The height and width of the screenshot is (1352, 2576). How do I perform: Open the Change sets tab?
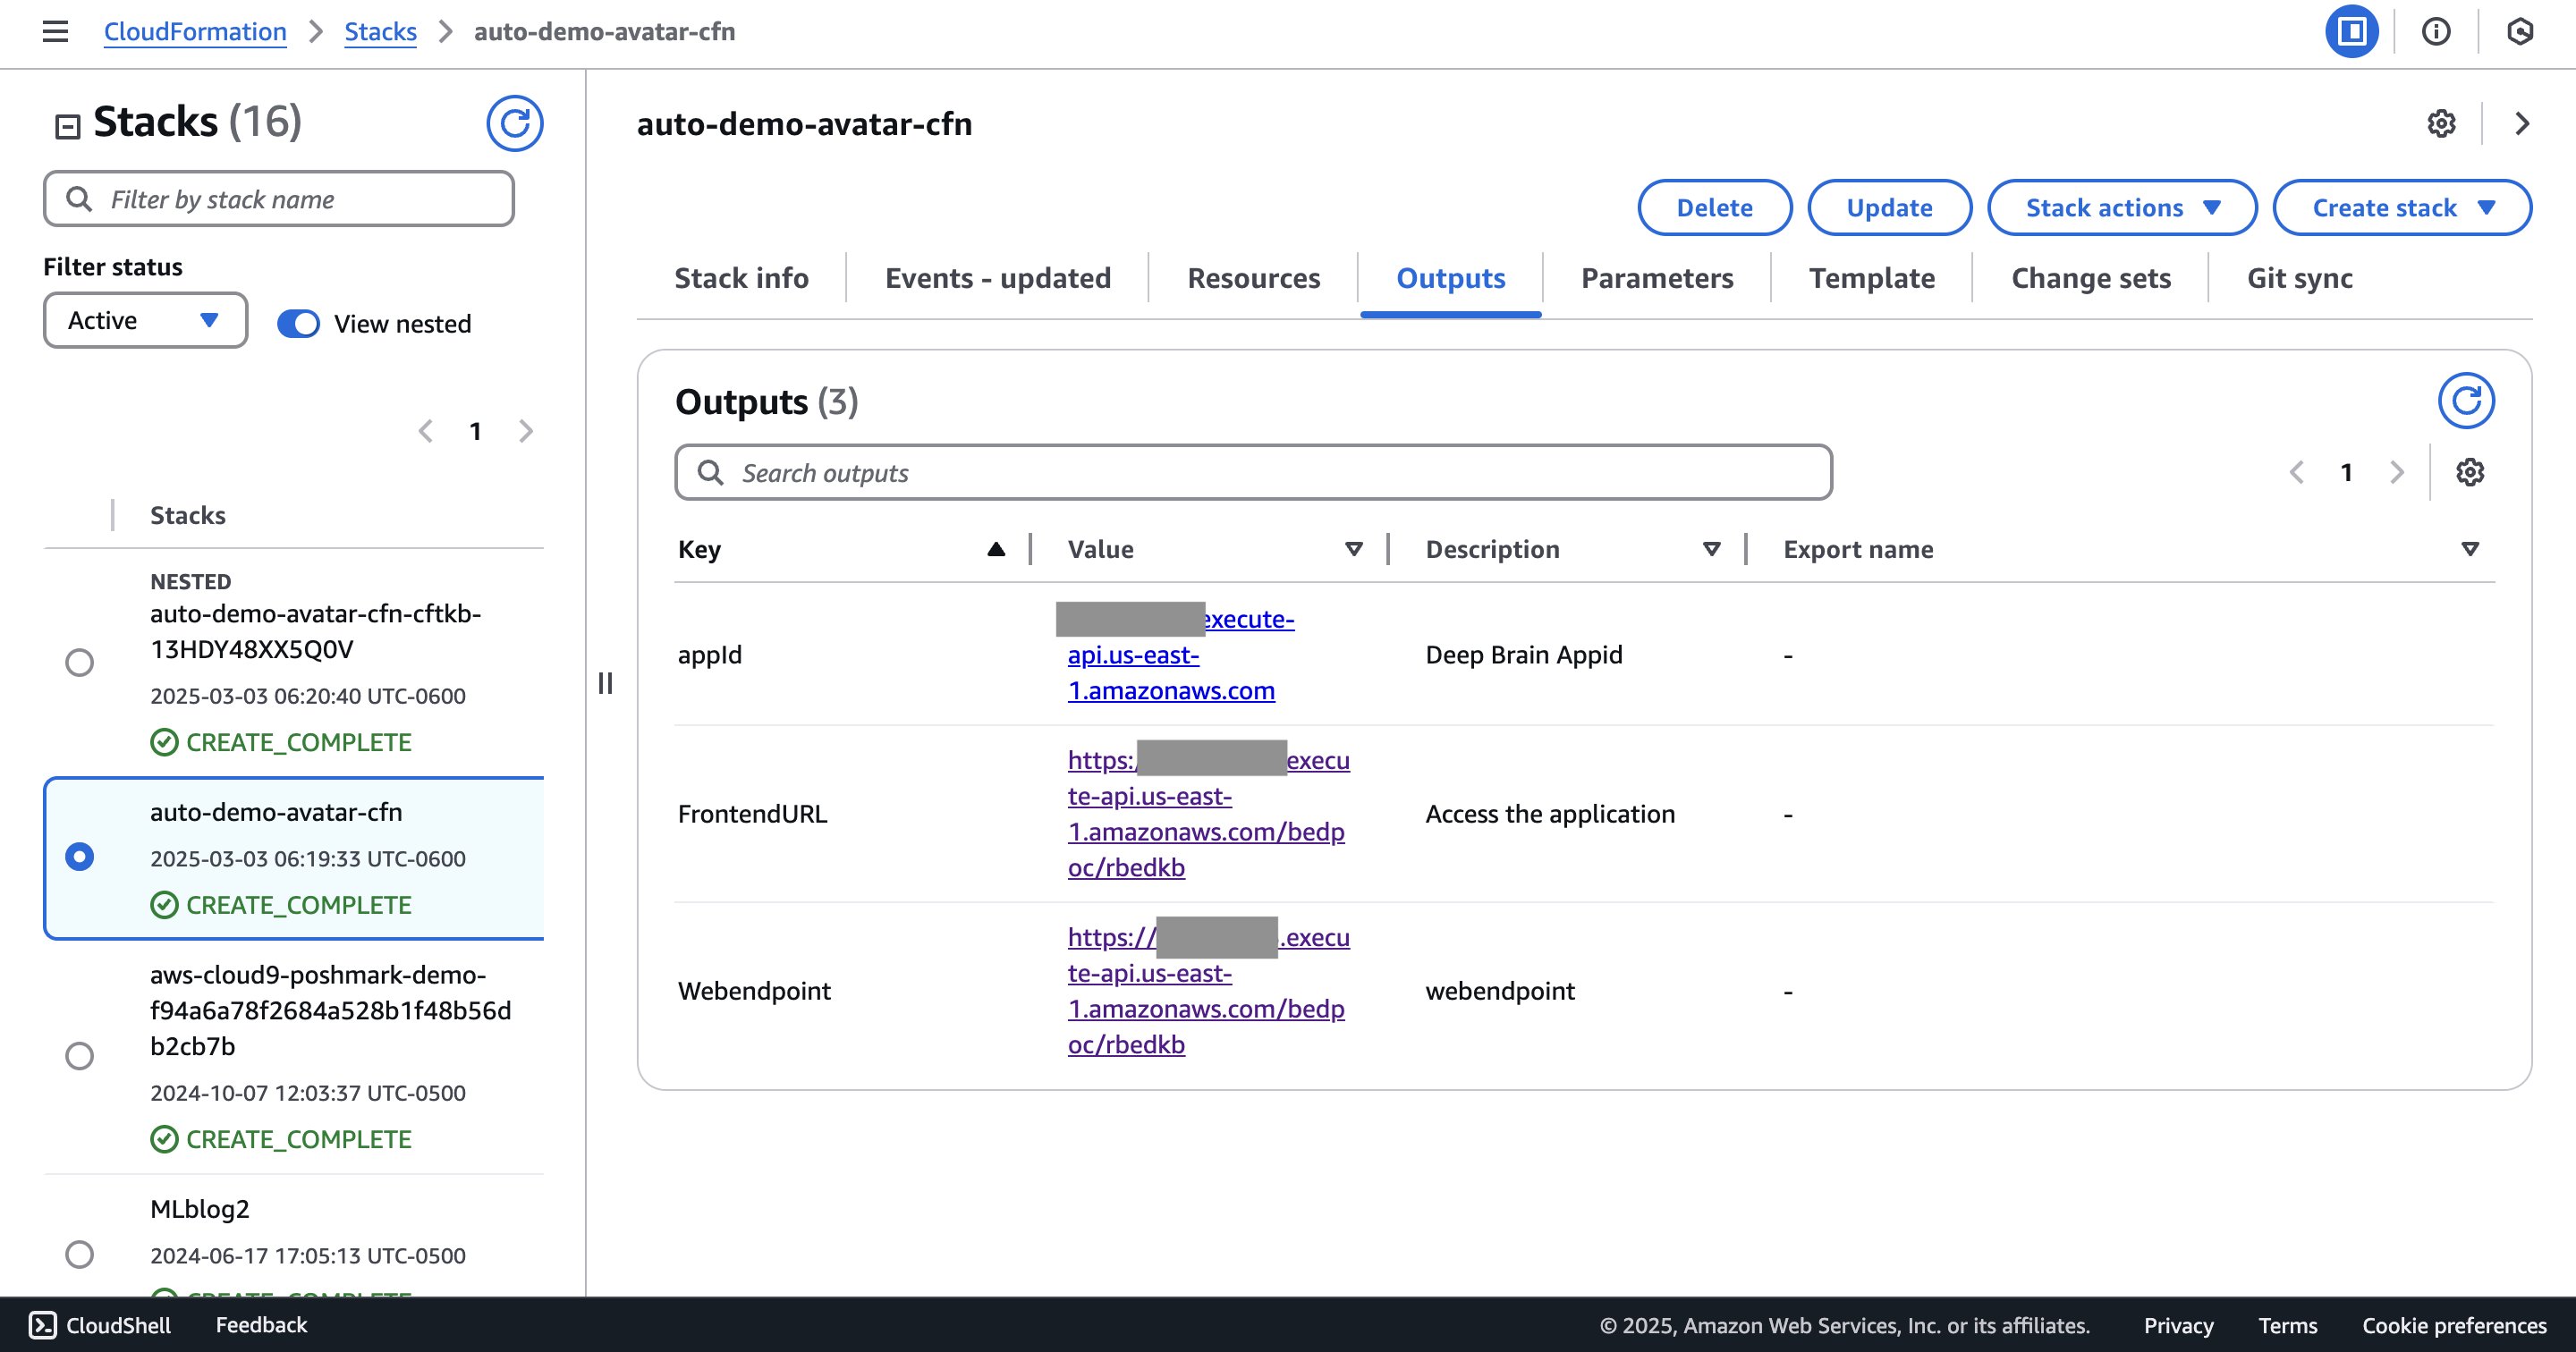pyautogui.click(x=2090, y=277)
